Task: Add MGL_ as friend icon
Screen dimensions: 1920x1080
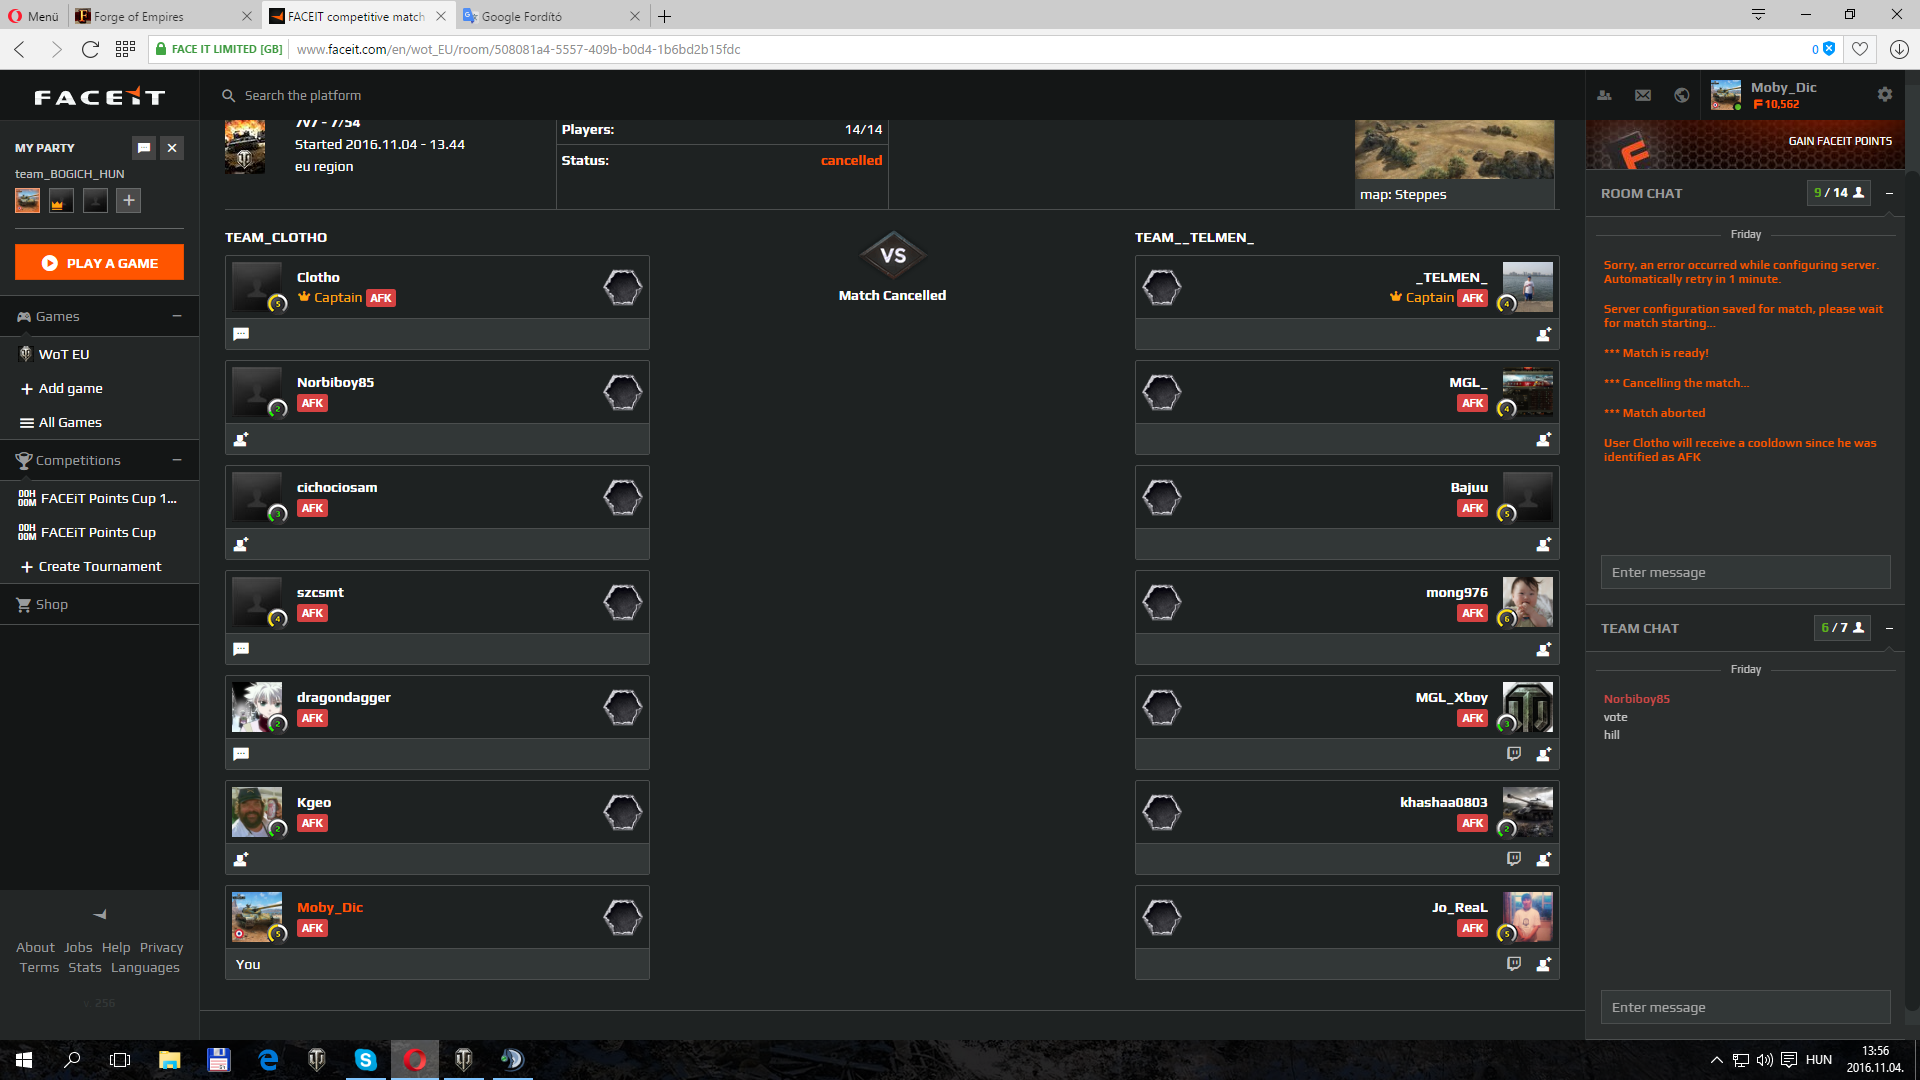Action: click(x=1544, y=439)
